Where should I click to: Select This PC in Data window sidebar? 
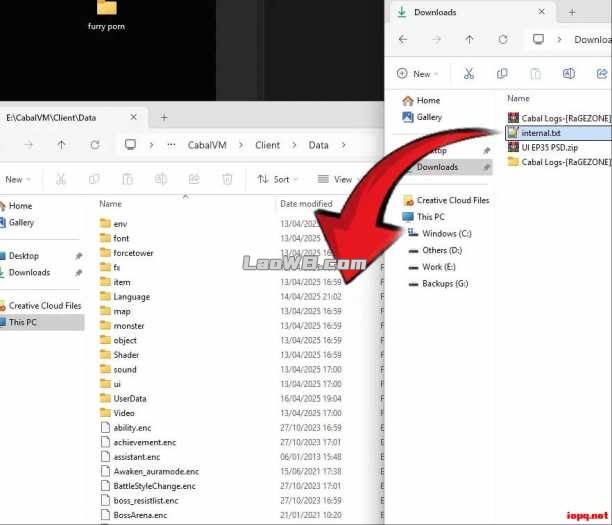[x=41, y=322]
